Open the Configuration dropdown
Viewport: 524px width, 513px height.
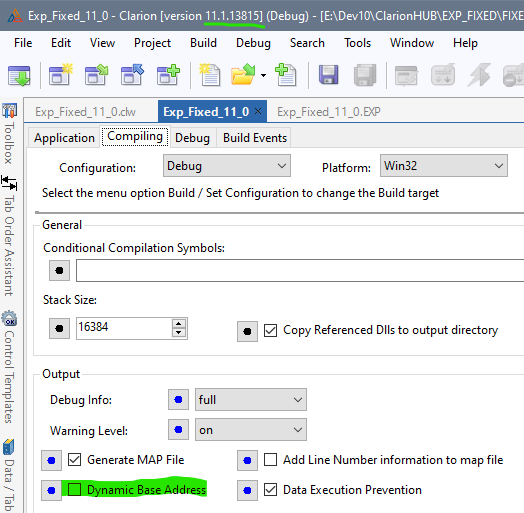(x=227, y=165)
